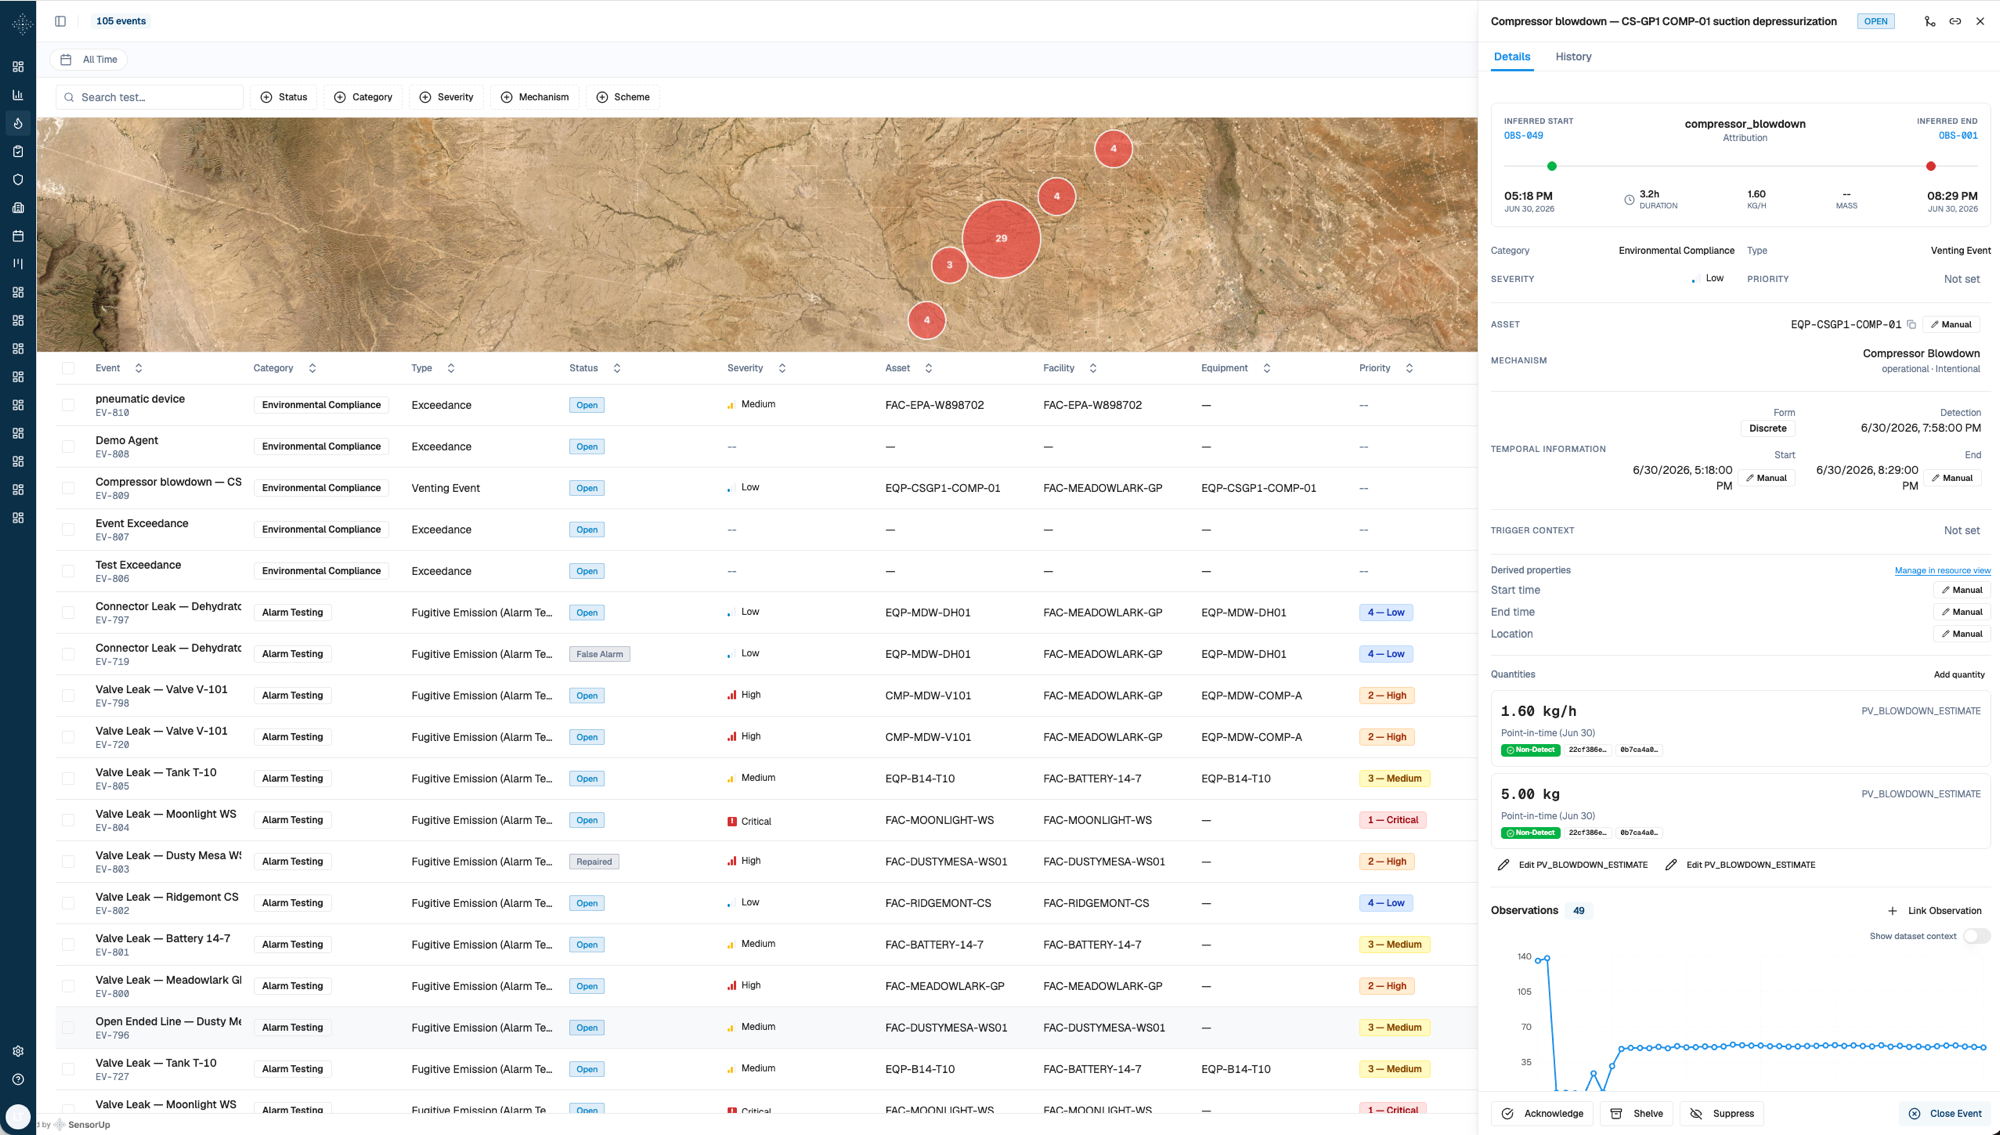Open Manage in resource view link
The image size is (2000, 1135).
coord(1942,570)
